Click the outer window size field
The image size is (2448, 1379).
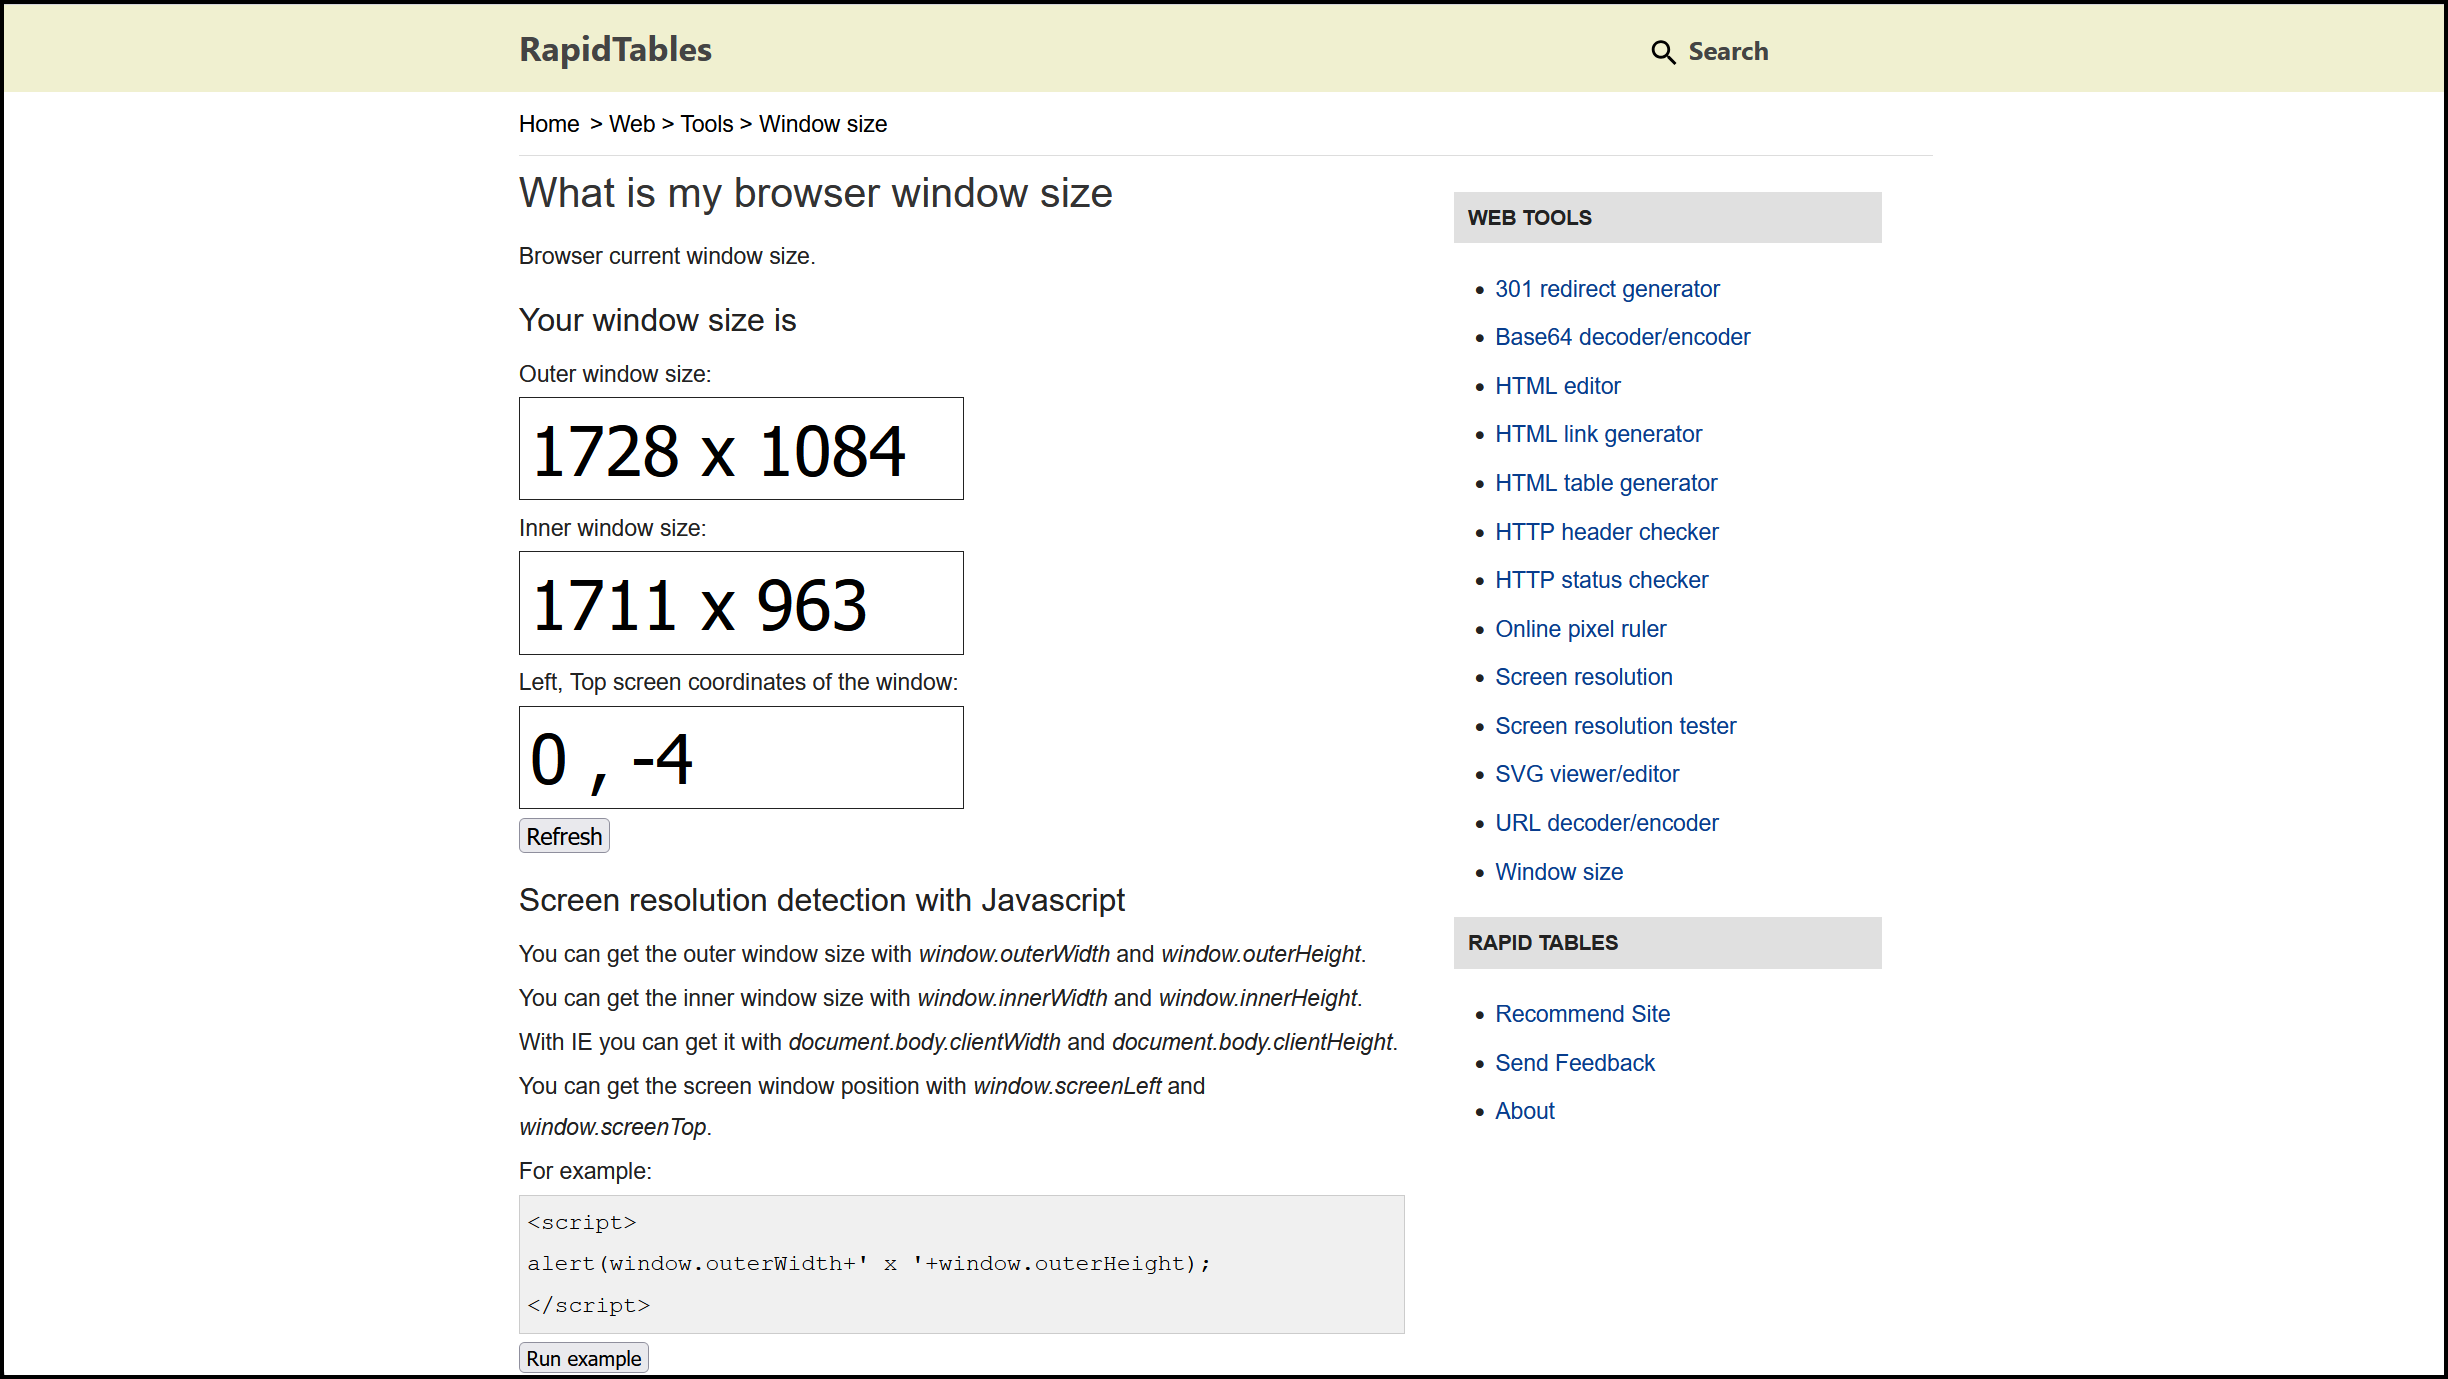pos(741,449)
